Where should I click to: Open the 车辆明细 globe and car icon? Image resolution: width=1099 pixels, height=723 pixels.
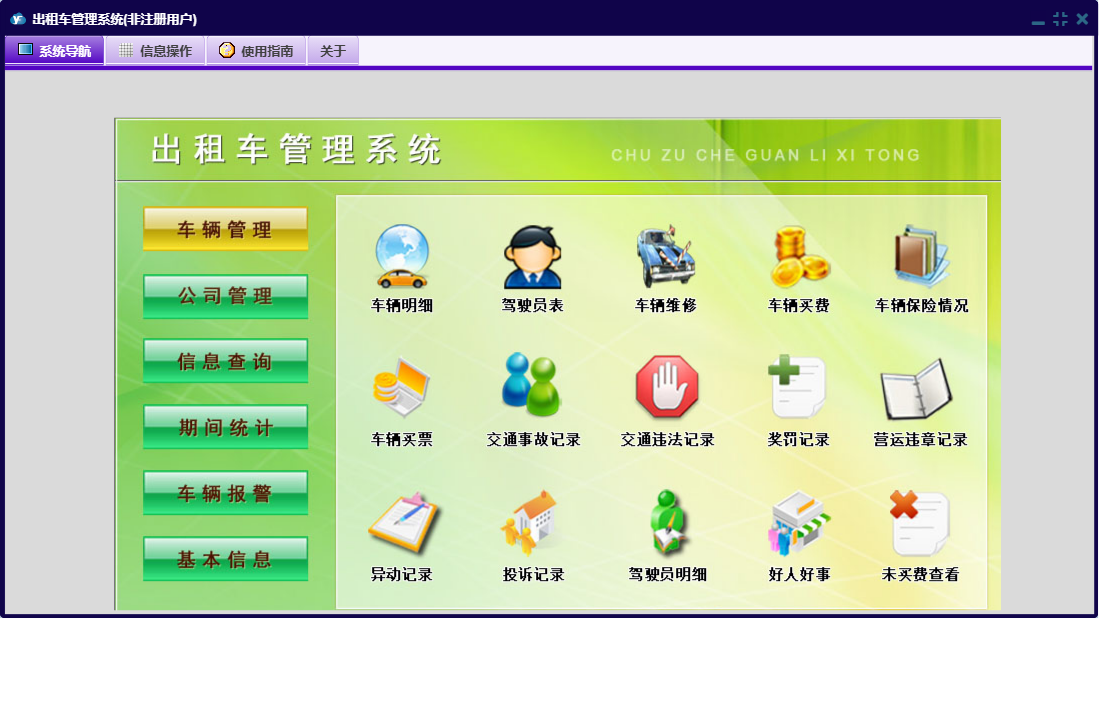pos(402,256)
